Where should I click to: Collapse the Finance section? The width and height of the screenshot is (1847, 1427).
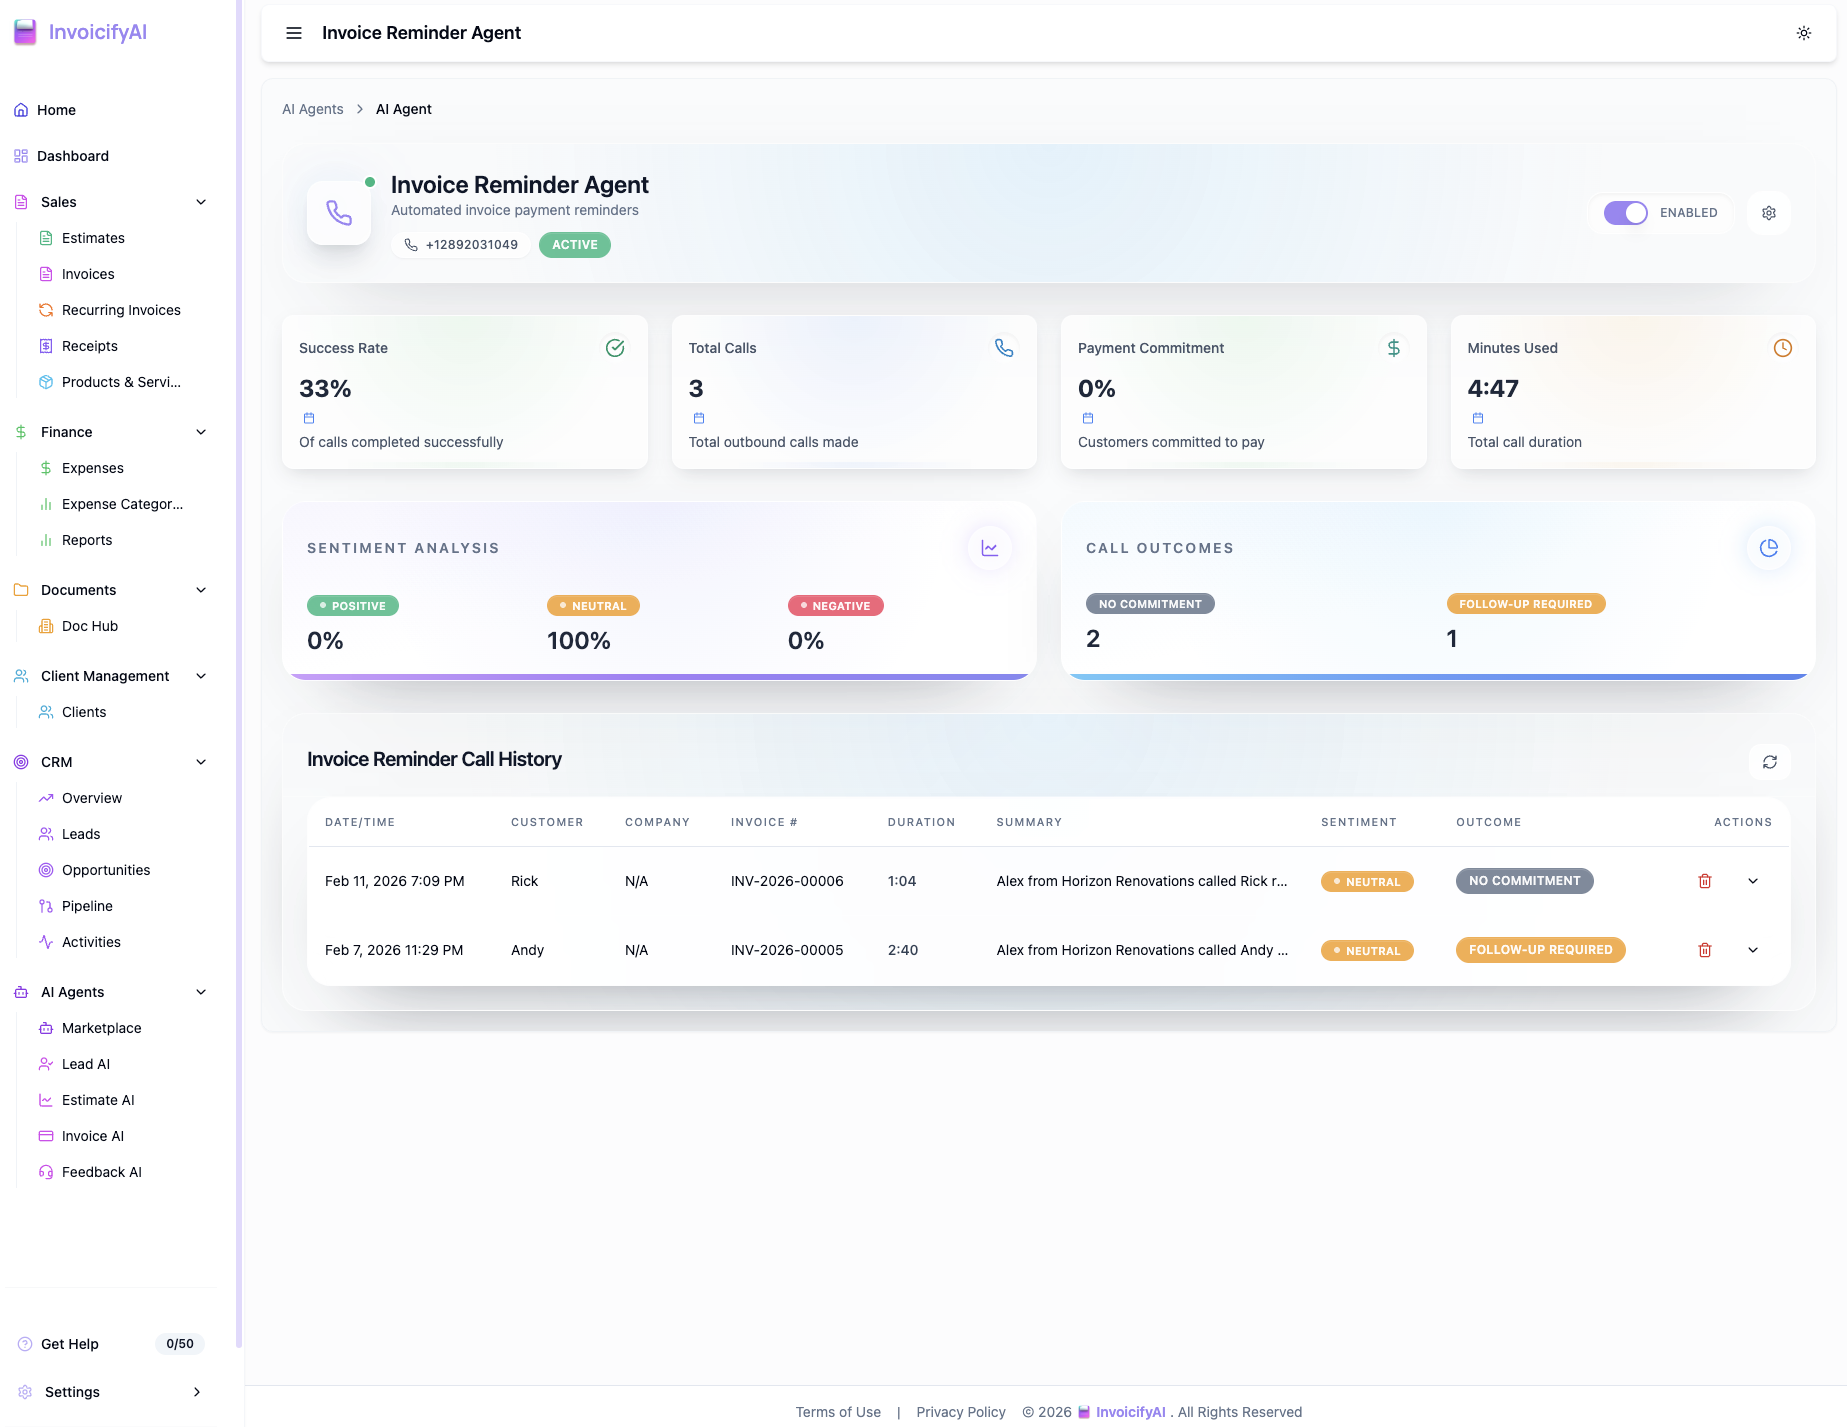(201, 432)
